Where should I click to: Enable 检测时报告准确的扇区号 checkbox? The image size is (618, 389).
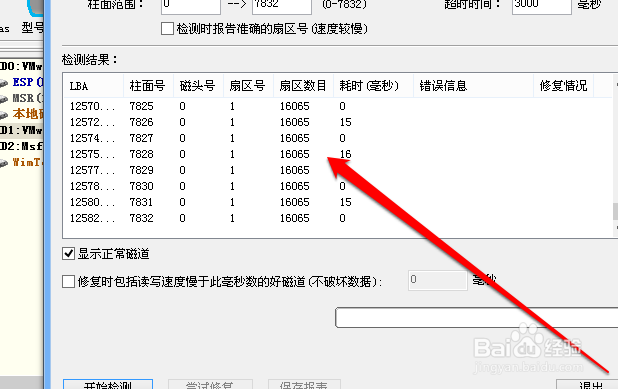coord(167,29)
